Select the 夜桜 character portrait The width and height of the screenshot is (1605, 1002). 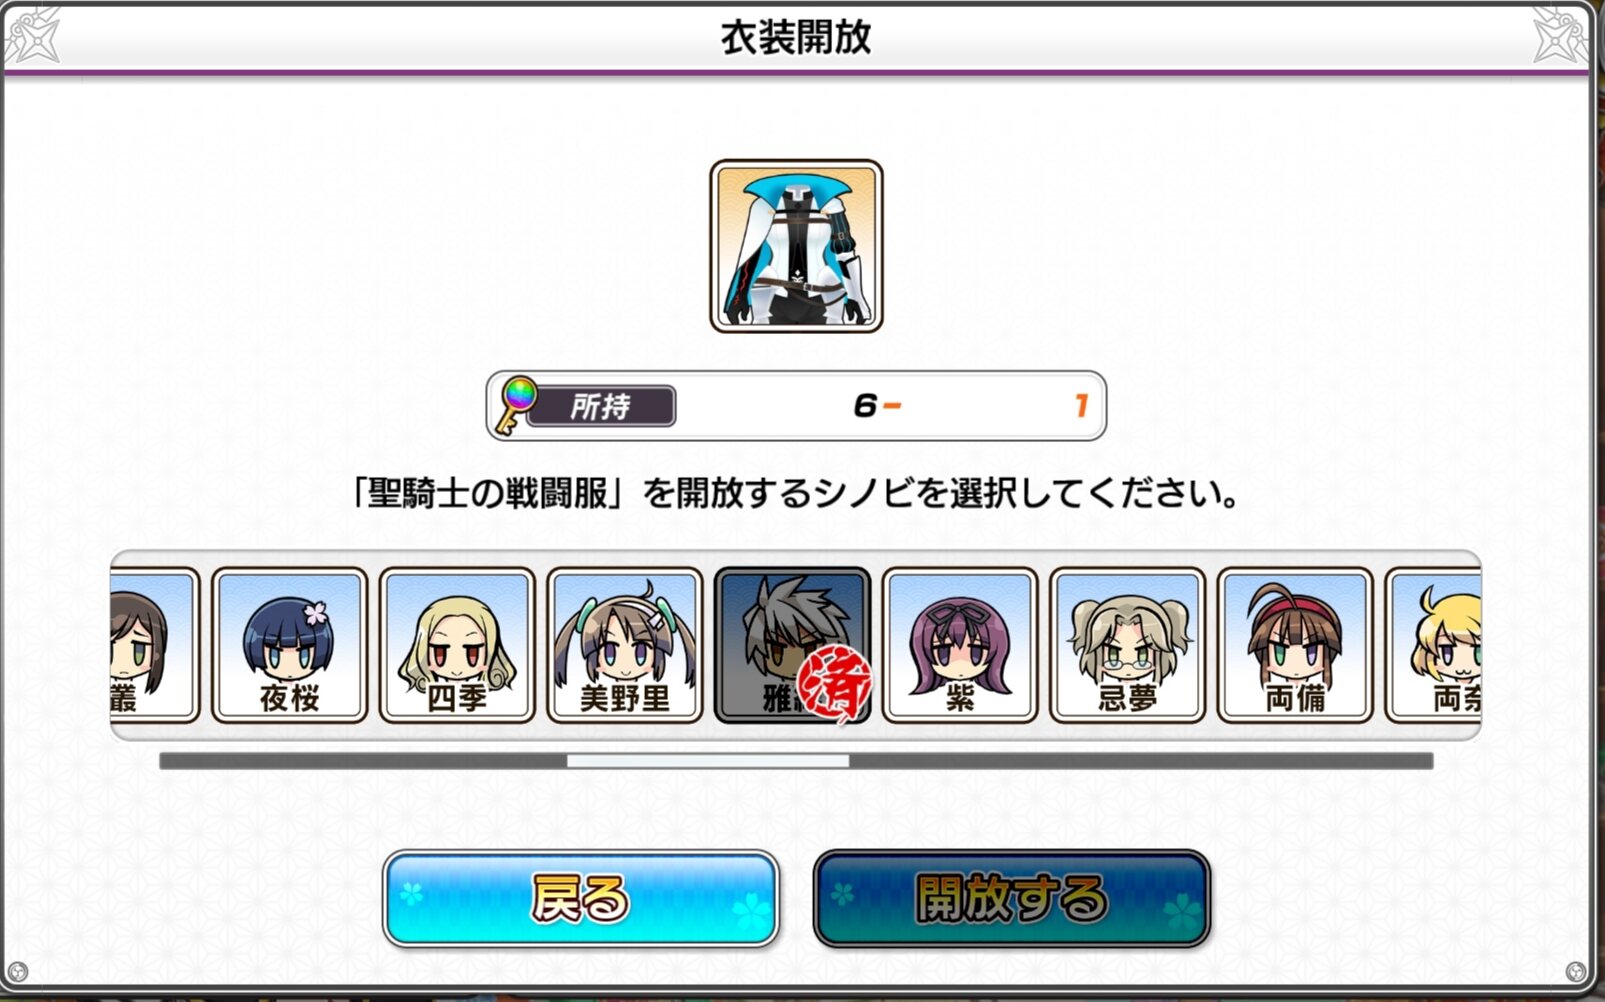(x=289, y=645)
